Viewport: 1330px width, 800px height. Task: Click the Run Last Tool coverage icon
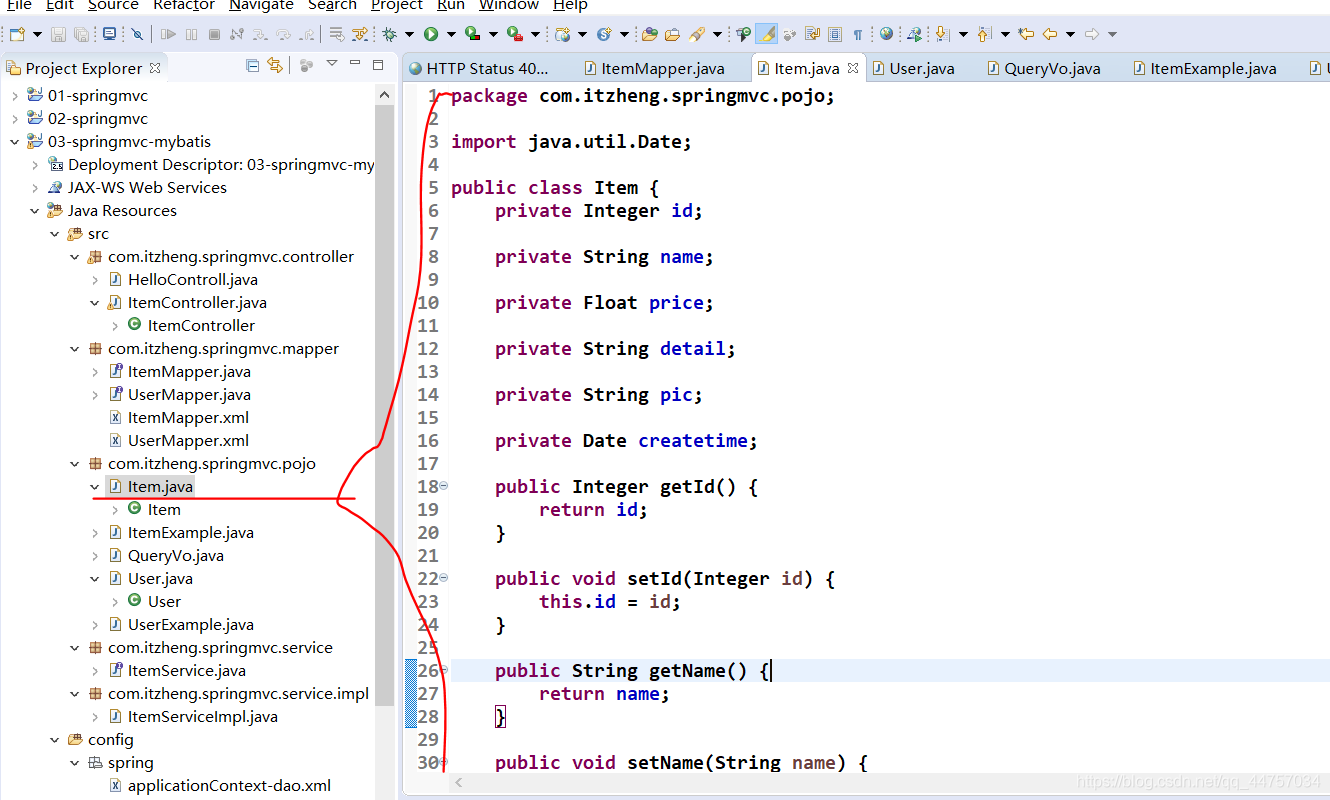[x=472, y=34]
